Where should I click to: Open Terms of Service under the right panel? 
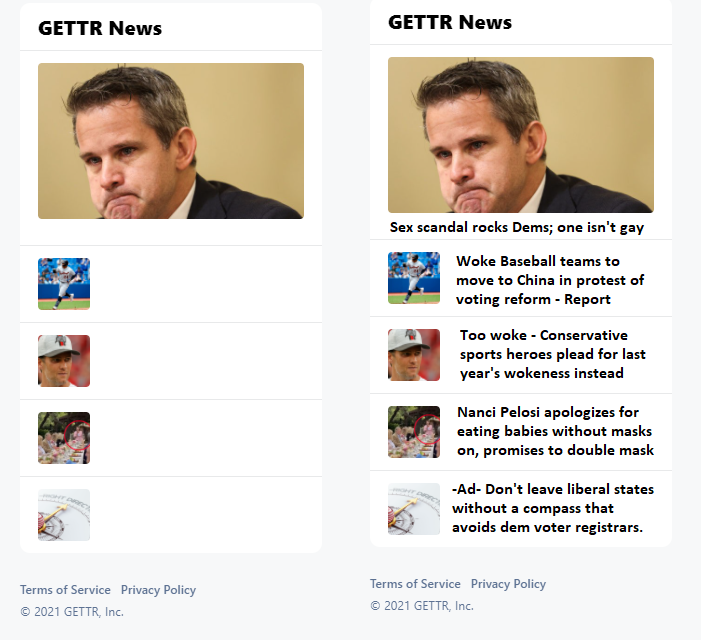(x=415, y=584)
